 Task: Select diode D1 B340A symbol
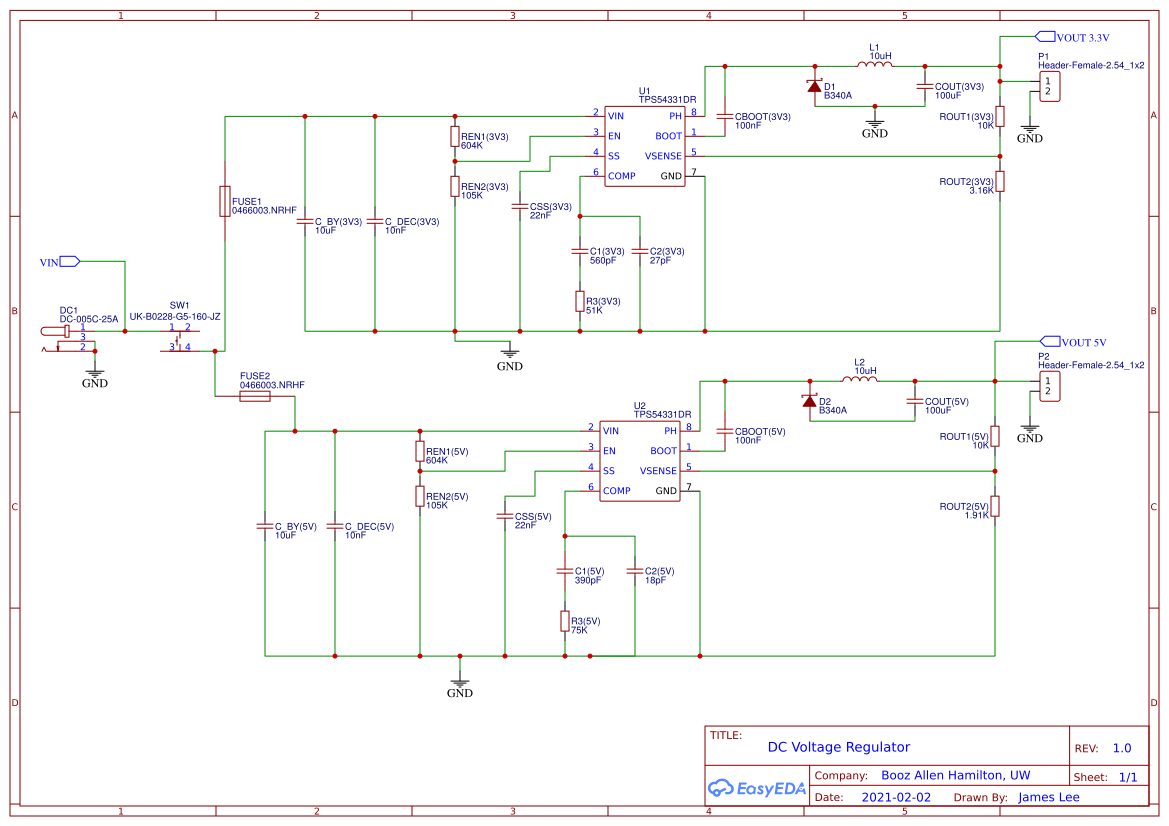point(814,87)
